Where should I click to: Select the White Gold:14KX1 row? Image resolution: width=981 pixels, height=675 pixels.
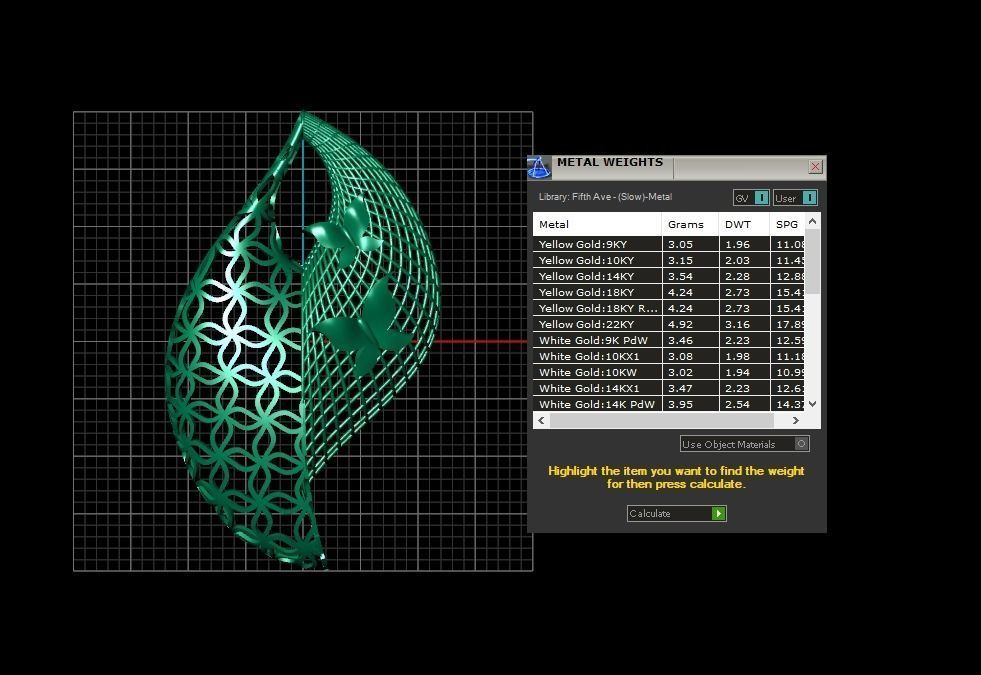(x=669, y=388)
